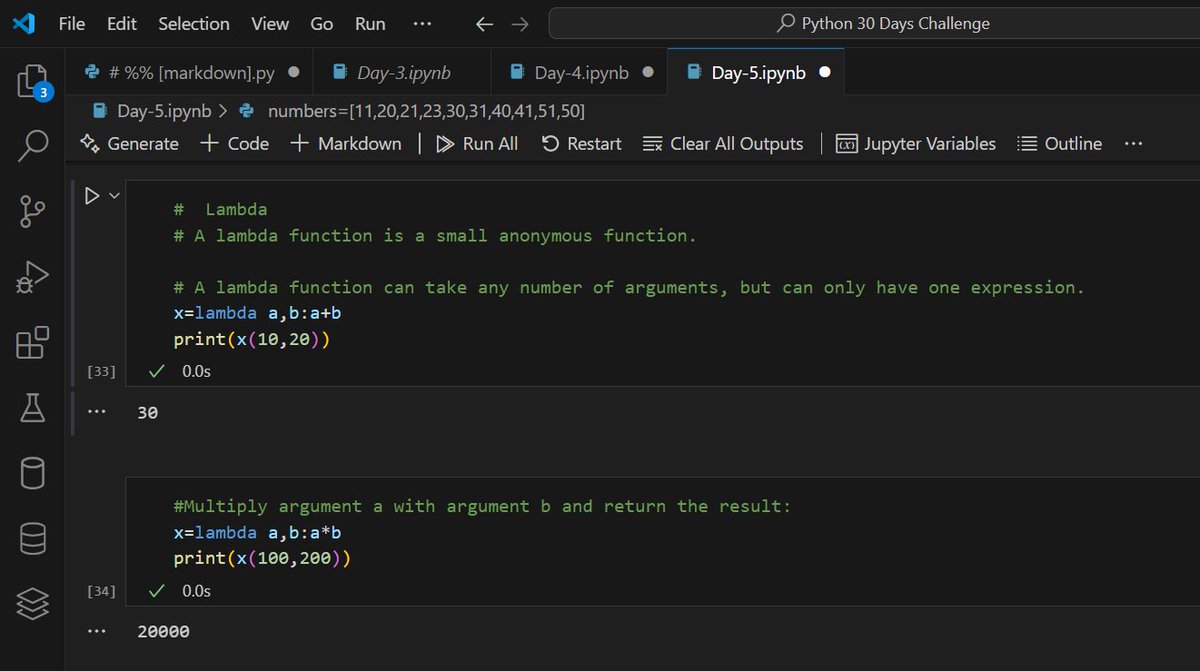Open output actions ellipsis next to 20000

point(96,631)
